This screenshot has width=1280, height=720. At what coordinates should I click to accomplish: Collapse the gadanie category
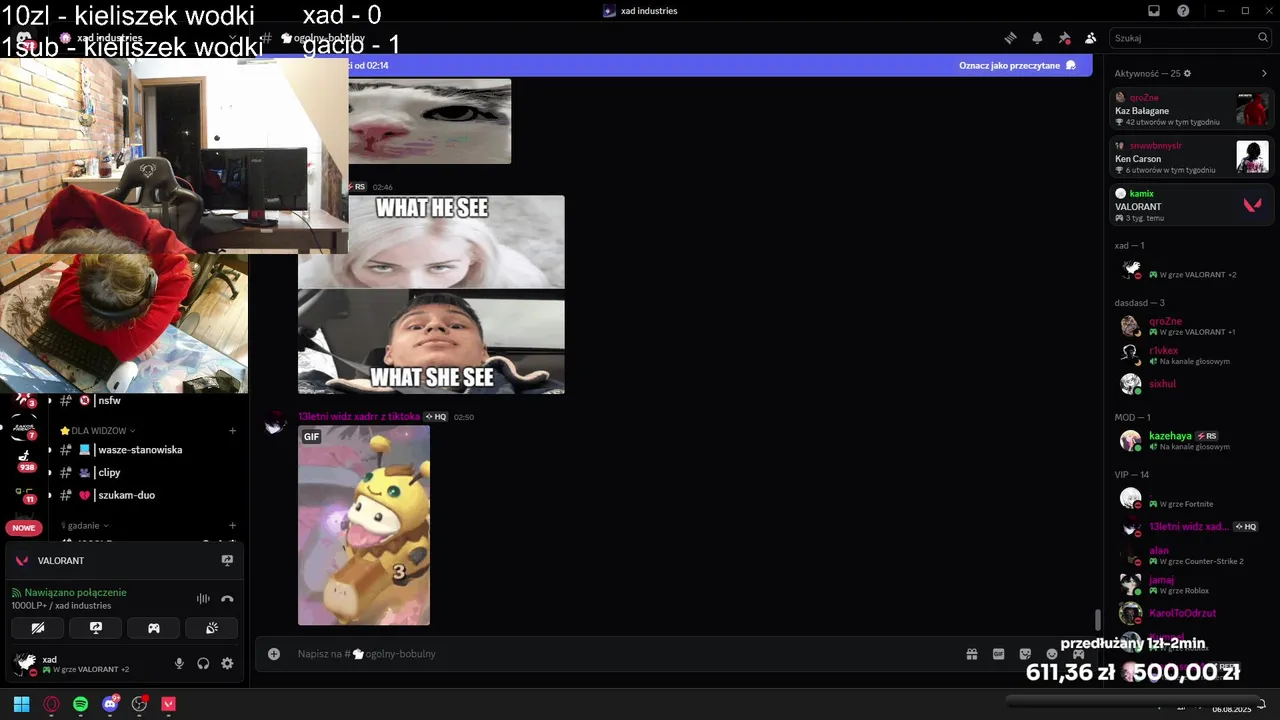point(85,525)
